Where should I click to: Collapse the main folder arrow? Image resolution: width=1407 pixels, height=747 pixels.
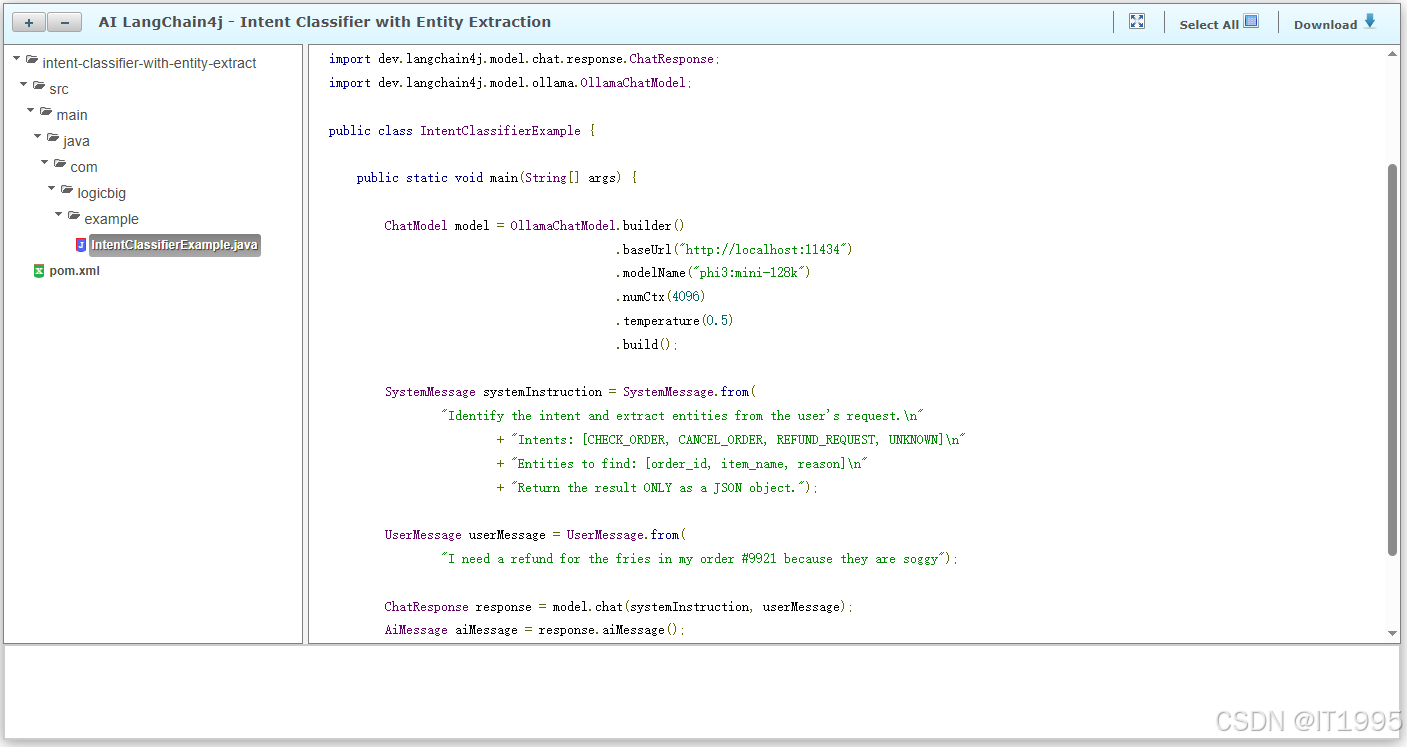tap(31, 111)
